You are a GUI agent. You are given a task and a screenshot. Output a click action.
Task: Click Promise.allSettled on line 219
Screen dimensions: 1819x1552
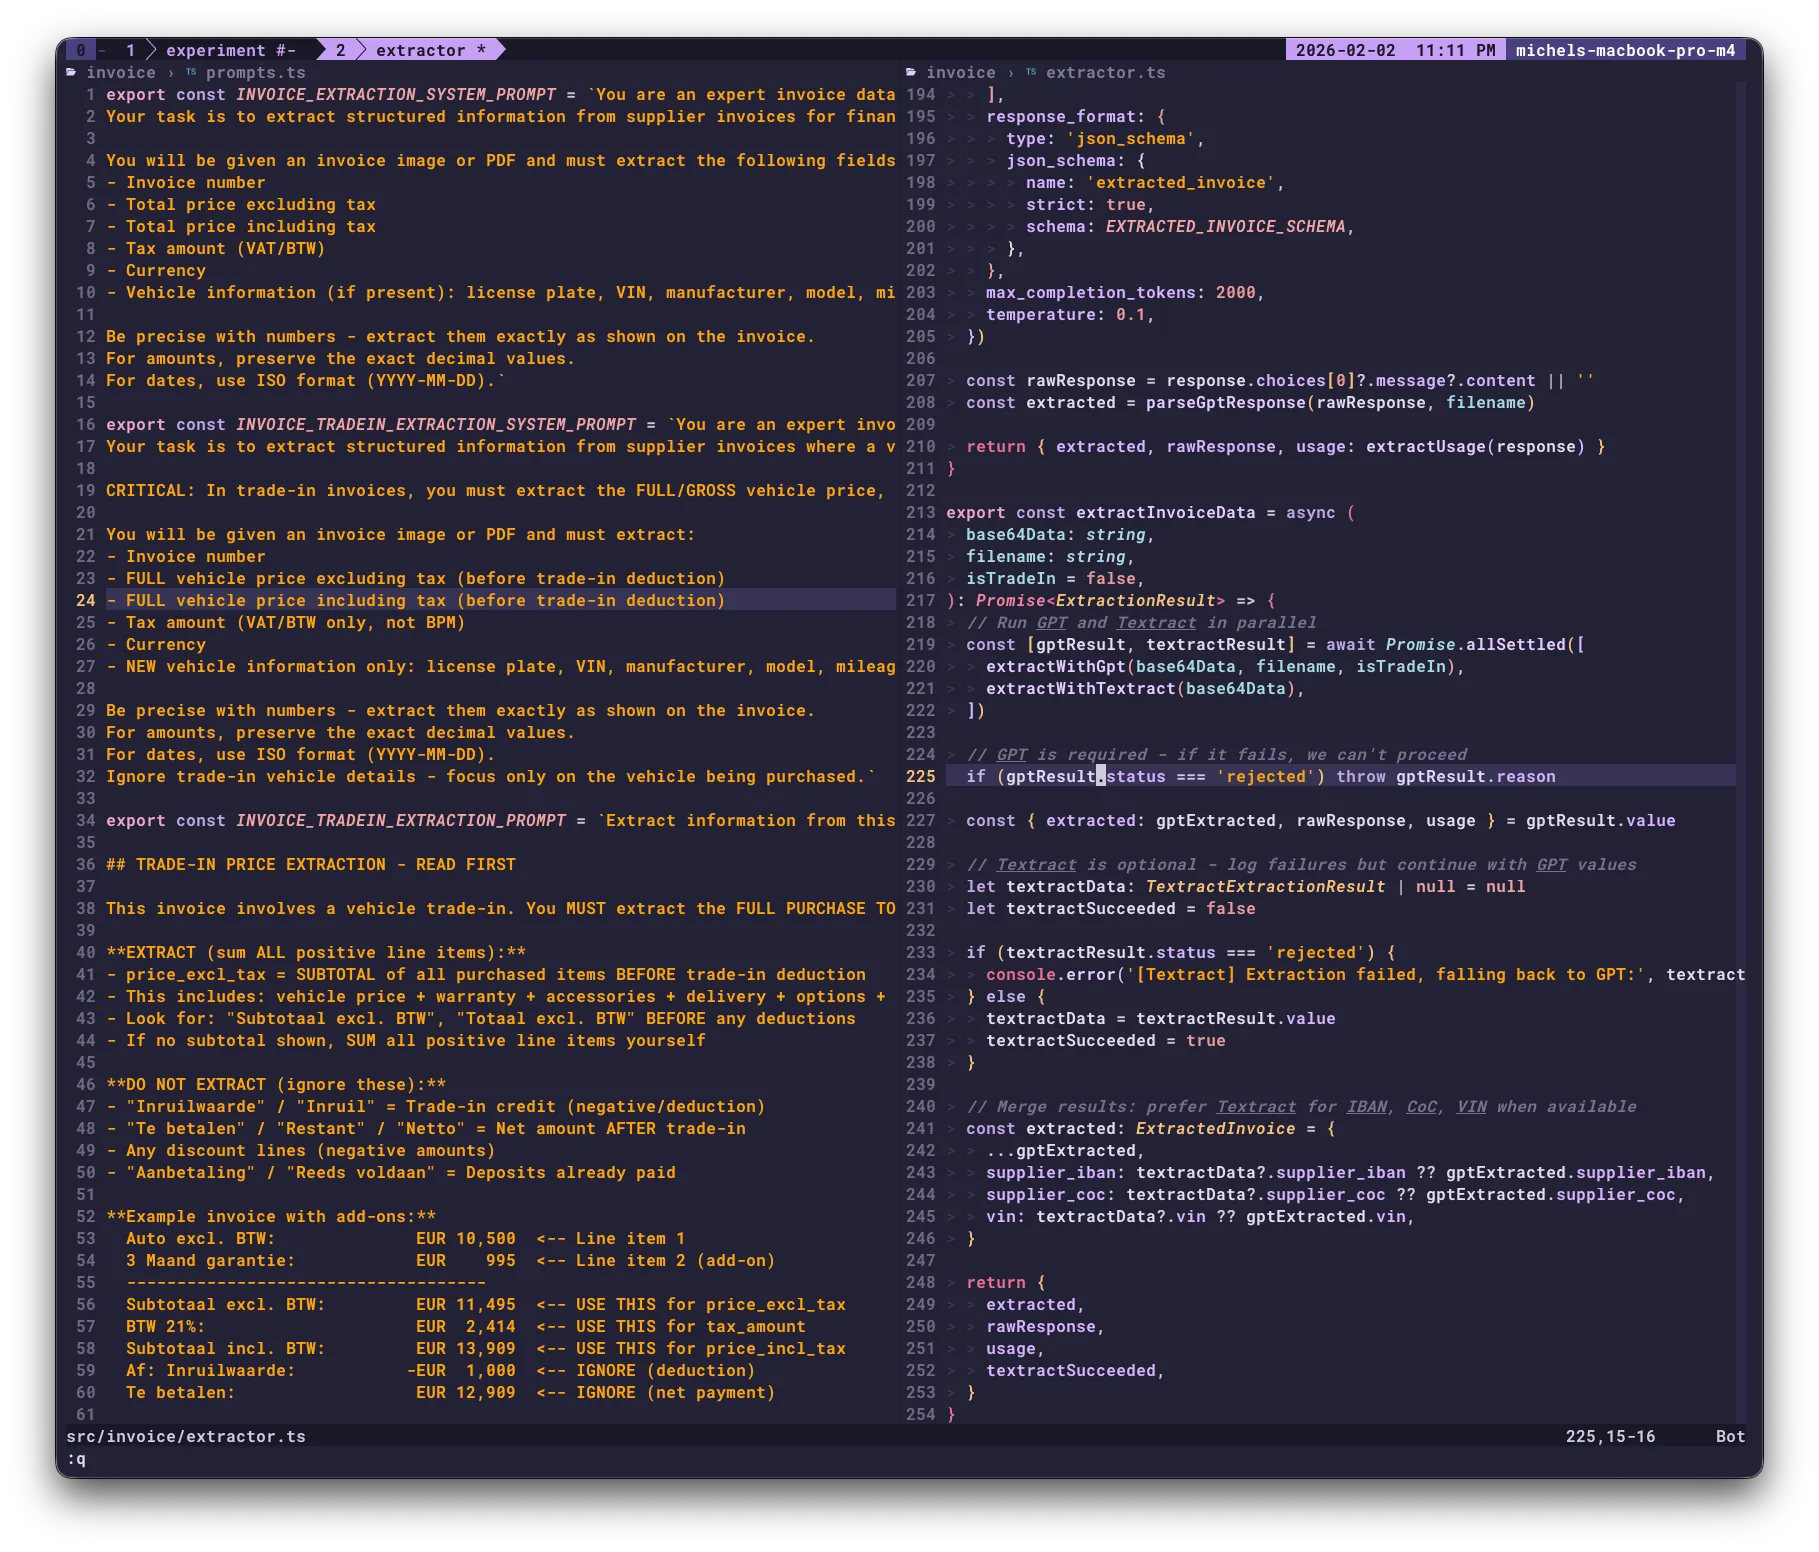click(1476, 645)
